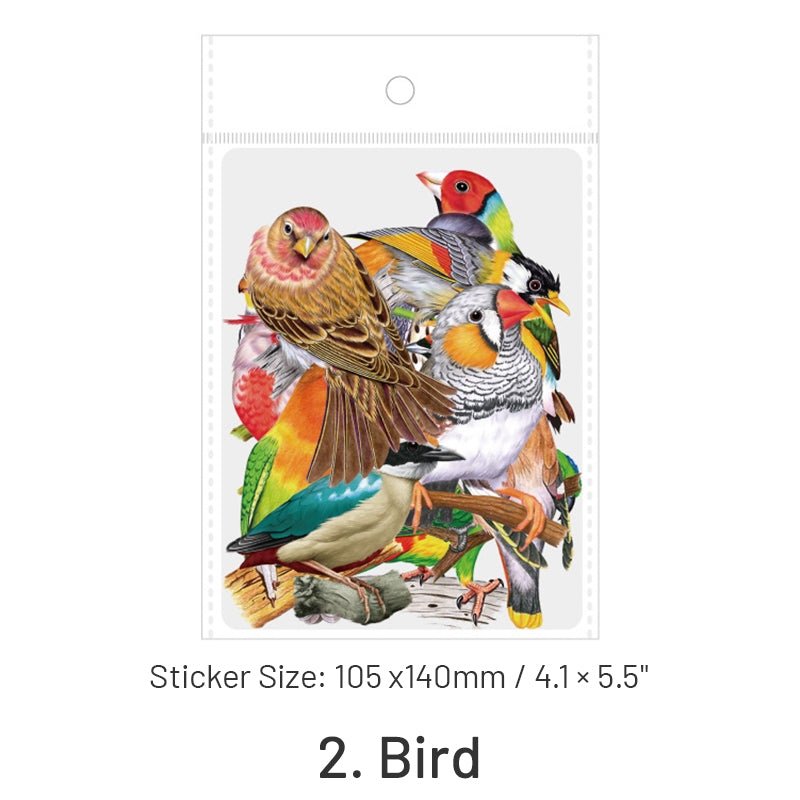This screenshot has height=800, width=800.
Task: Click the brown finch's yellow beak
Action: click(x=305, y=246)
